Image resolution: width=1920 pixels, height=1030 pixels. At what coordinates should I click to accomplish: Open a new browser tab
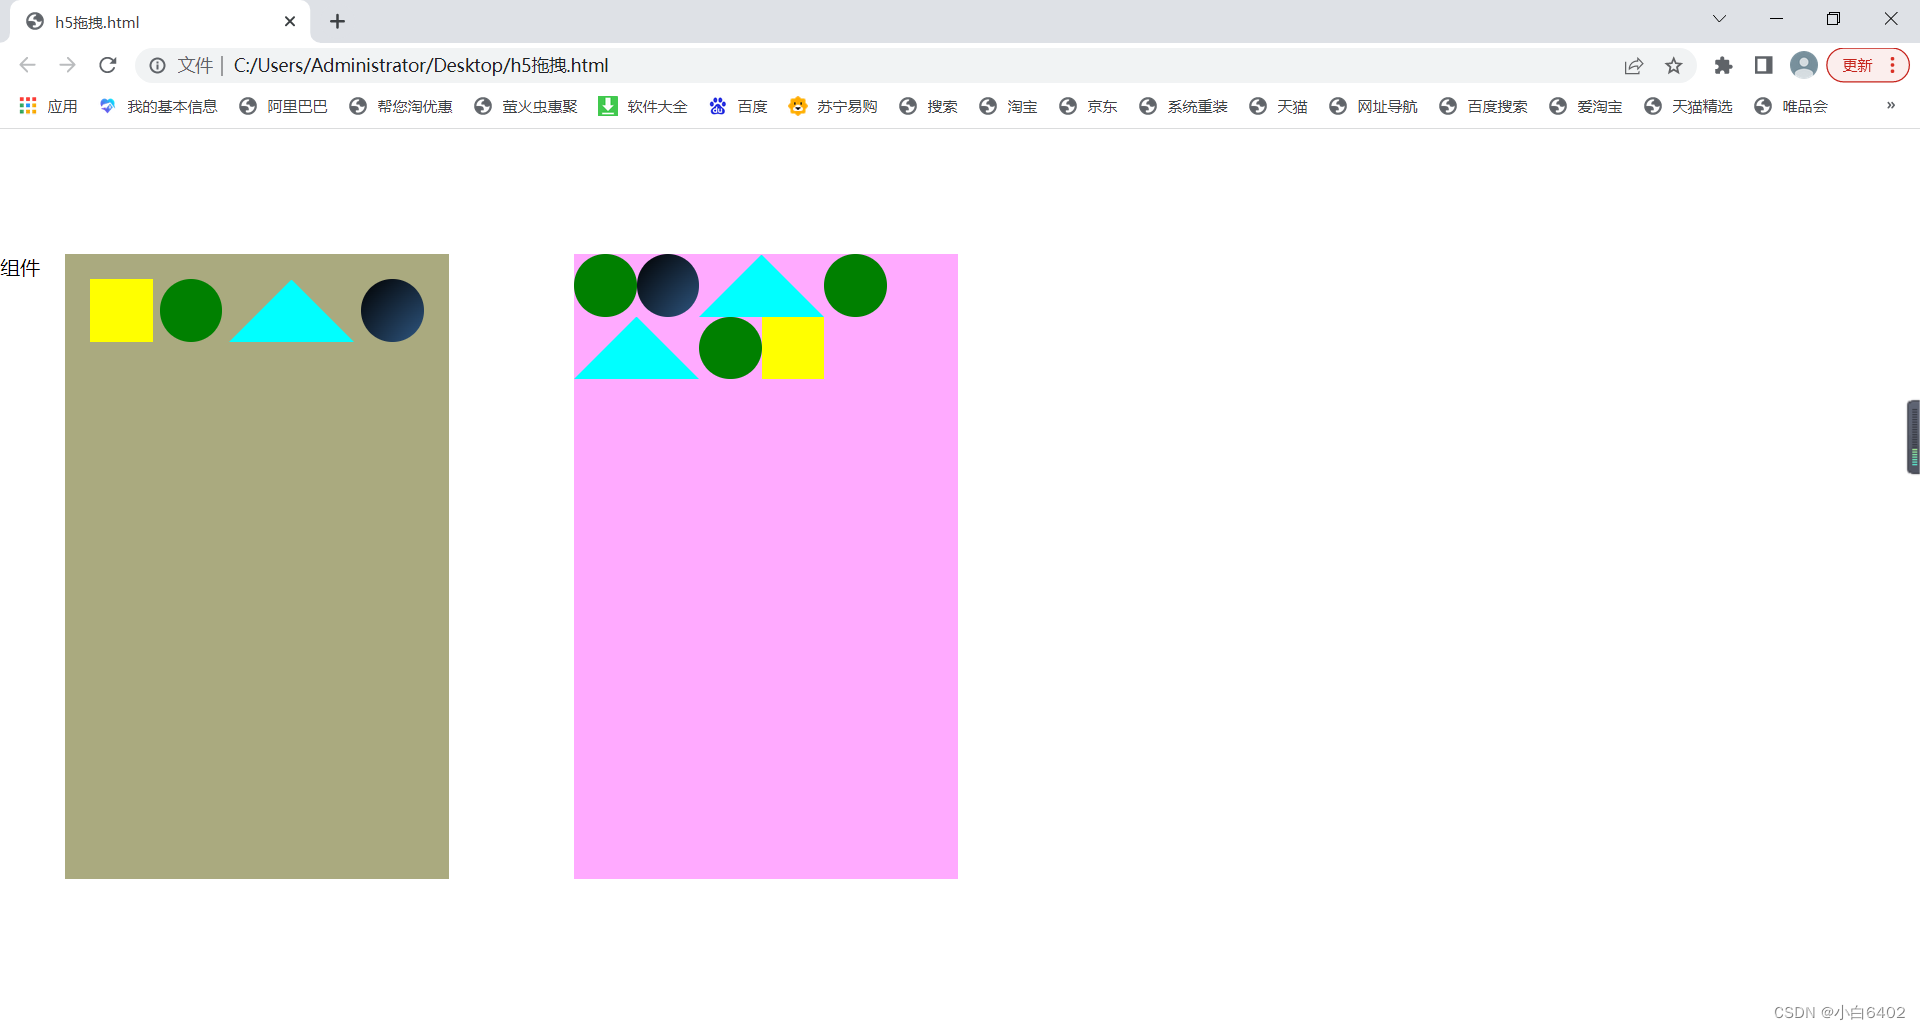pyautogui.click(x=338, y=21)
